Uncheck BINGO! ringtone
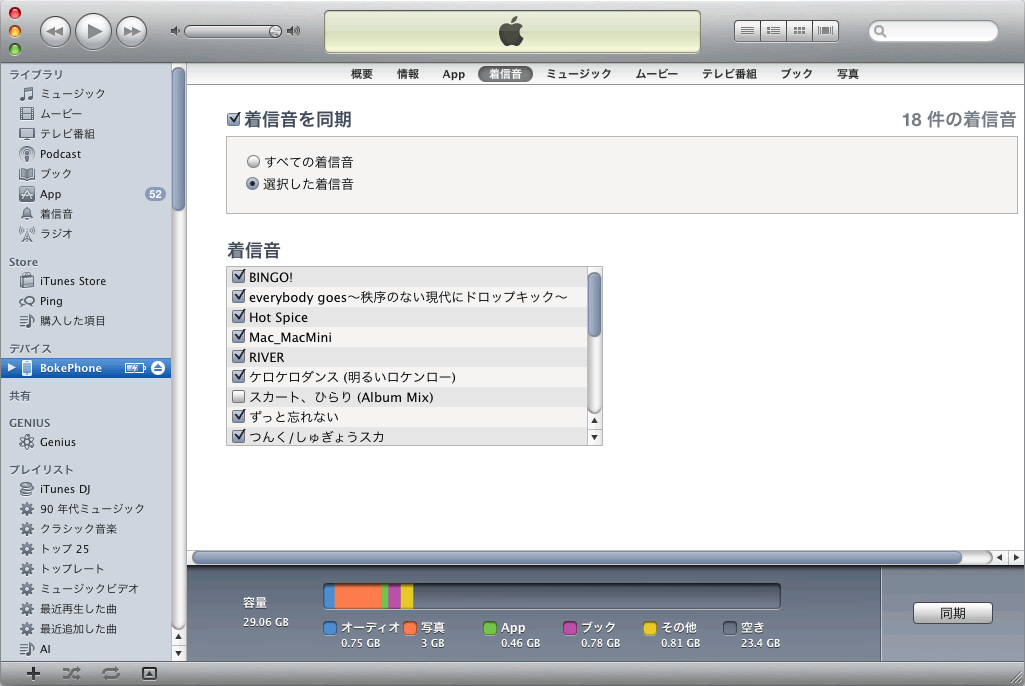1025x686 pixels. [239, 276]
